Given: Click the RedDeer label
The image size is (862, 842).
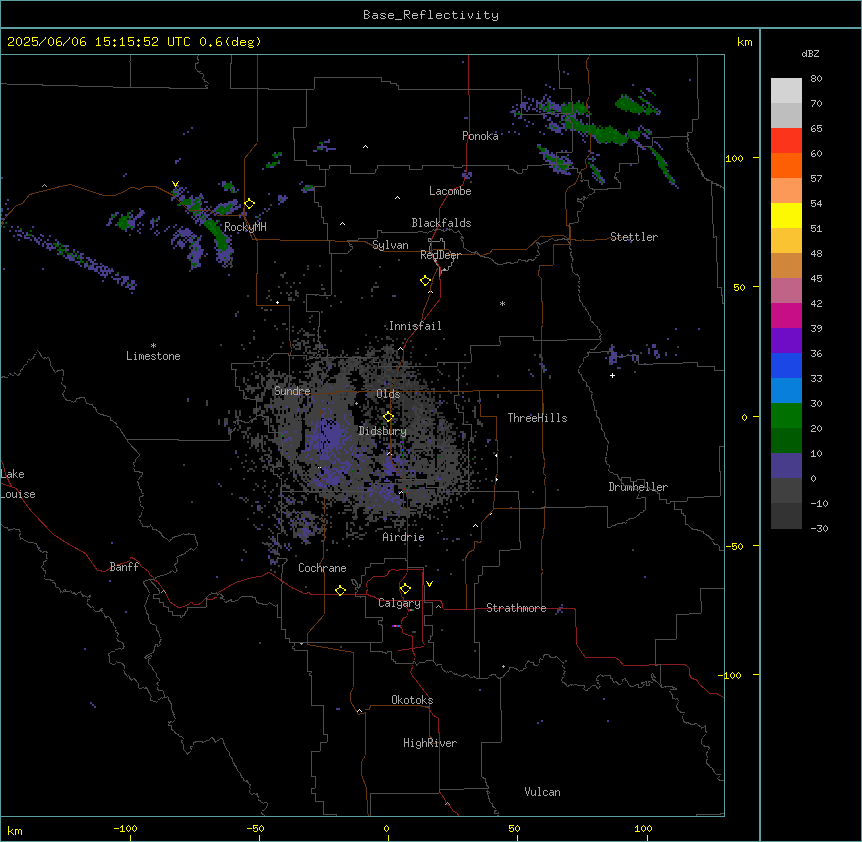Looking at the screenshot, I should coord(440,255).
